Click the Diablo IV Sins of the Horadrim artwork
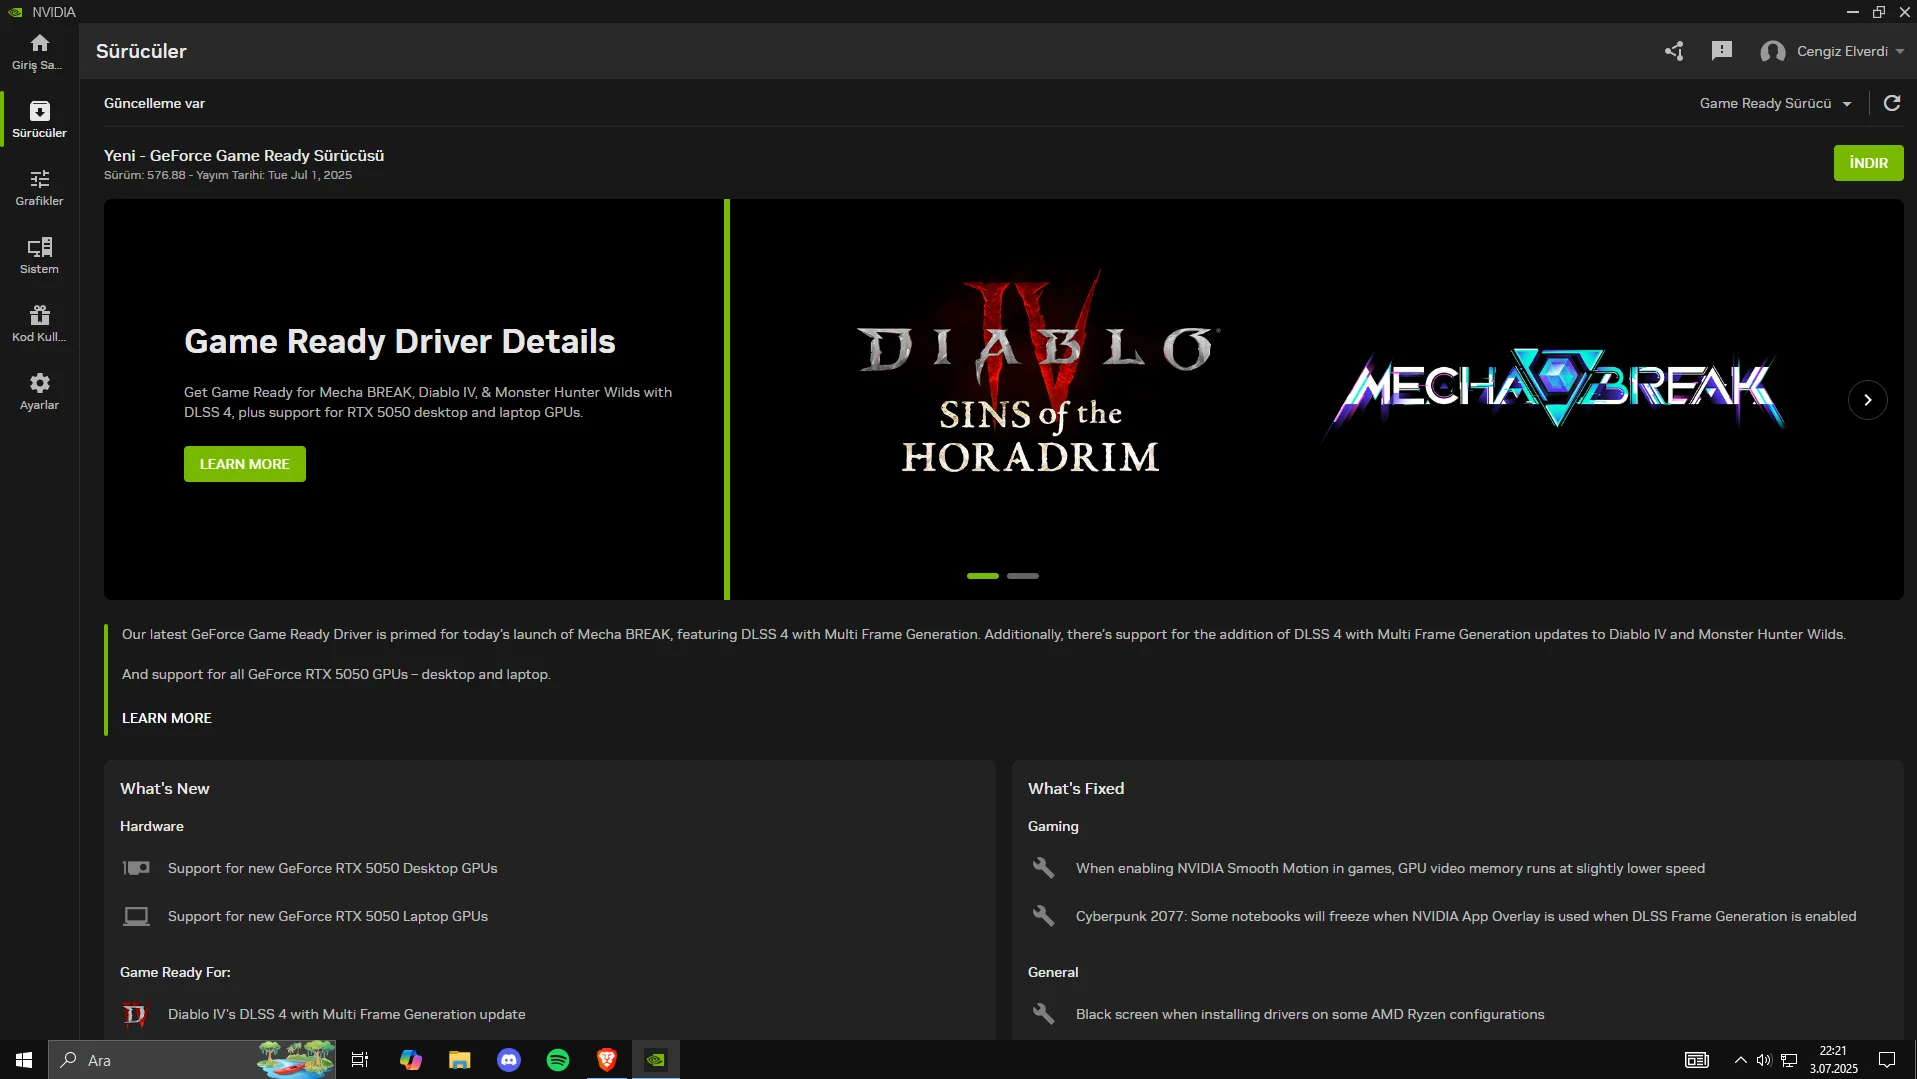Viewport: 1917px width, 1079px height. 1036,373
